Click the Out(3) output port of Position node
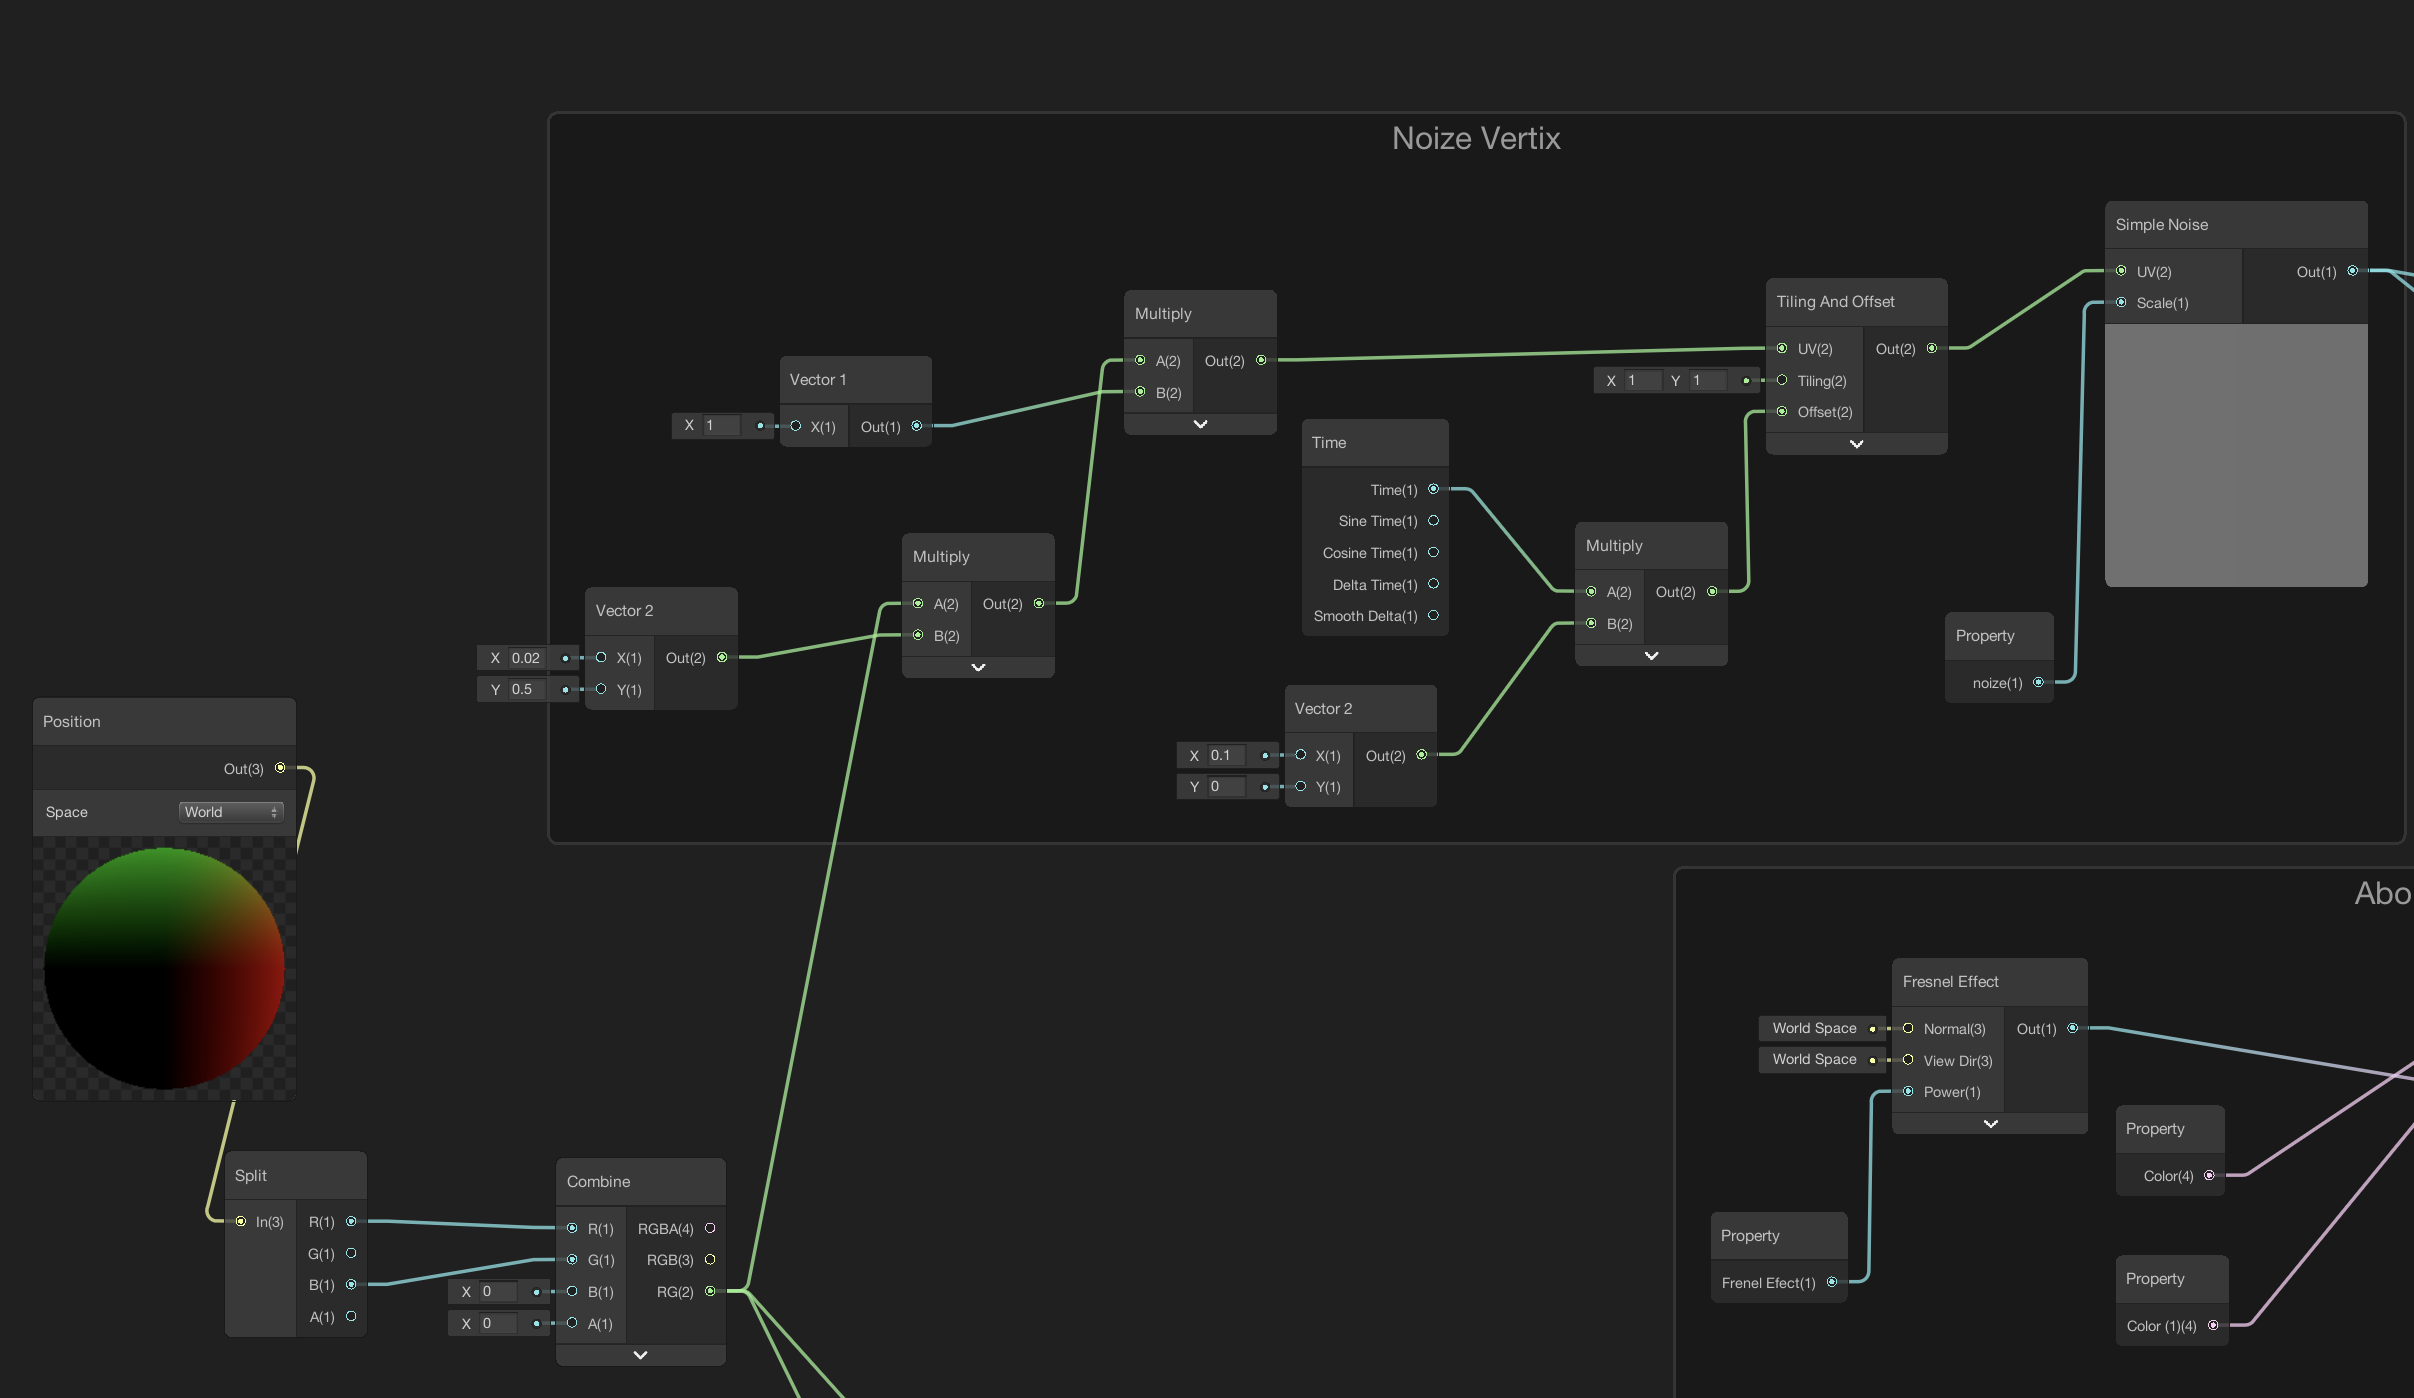Viewport: 2414px width, 1398px height. tap(281, 767)
